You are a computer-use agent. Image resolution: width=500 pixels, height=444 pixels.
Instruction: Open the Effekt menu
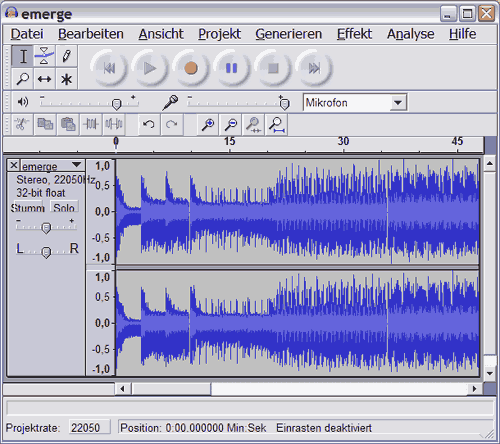click(354, 34)
